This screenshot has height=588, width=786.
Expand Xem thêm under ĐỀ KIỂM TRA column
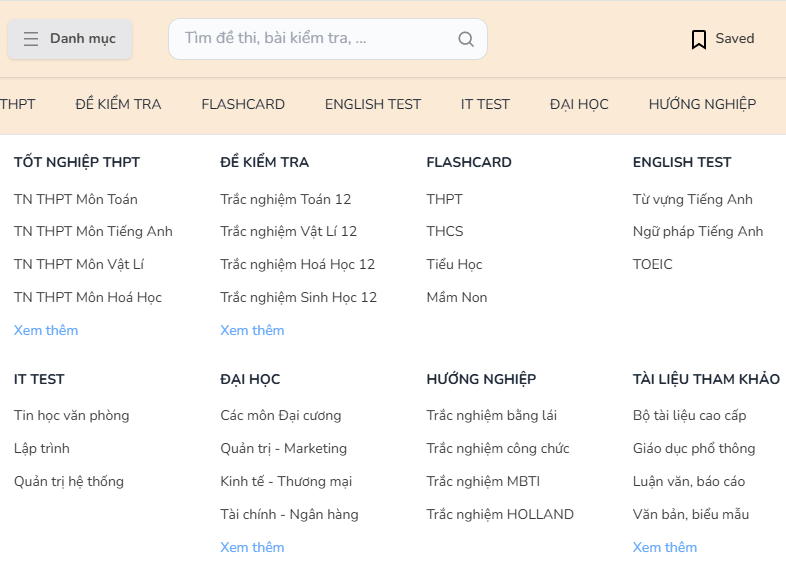coord(252,330)
